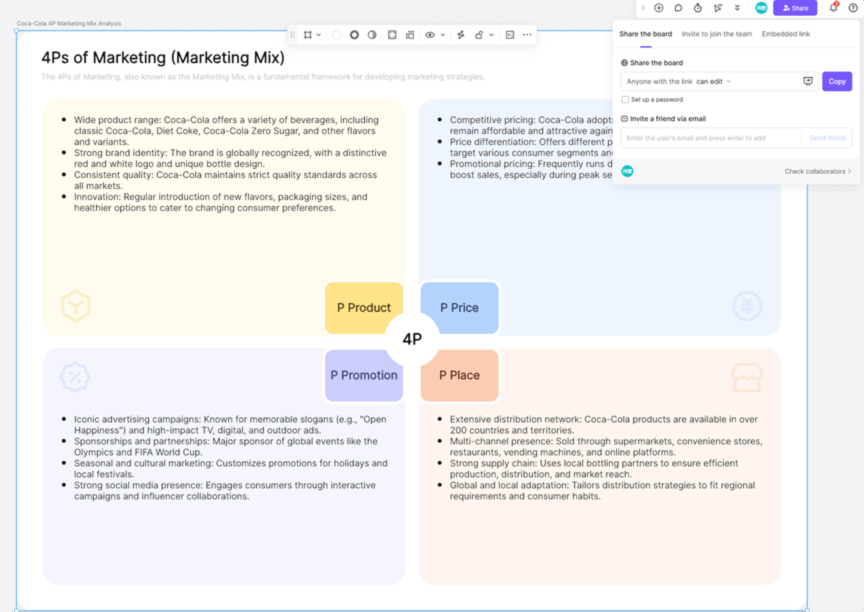Enable the Set up a password checkbox

625,100
